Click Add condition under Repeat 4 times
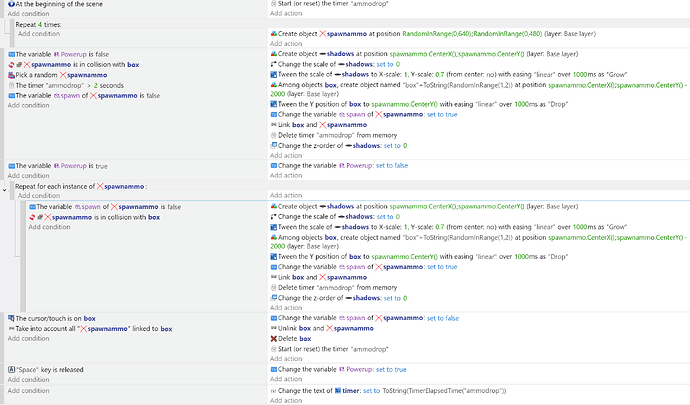Screen dimensions: 690x405 coord(39,33)
